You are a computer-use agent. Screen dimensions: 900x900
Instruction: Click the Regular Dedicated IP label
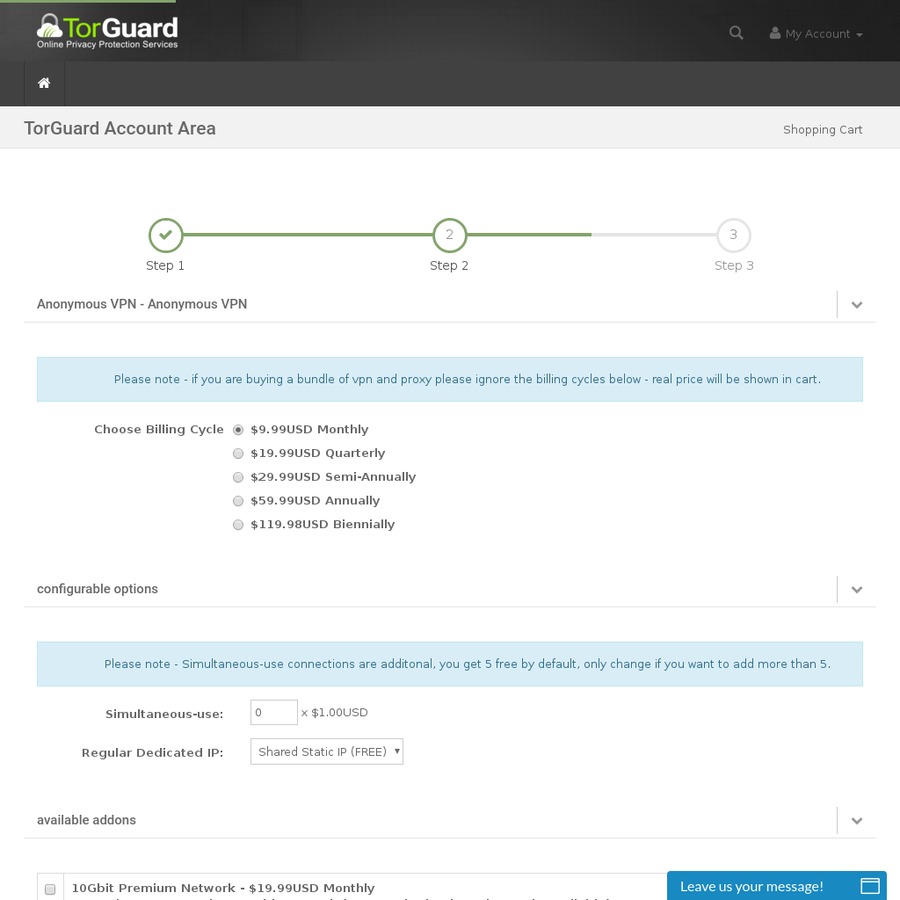[152, 752]
